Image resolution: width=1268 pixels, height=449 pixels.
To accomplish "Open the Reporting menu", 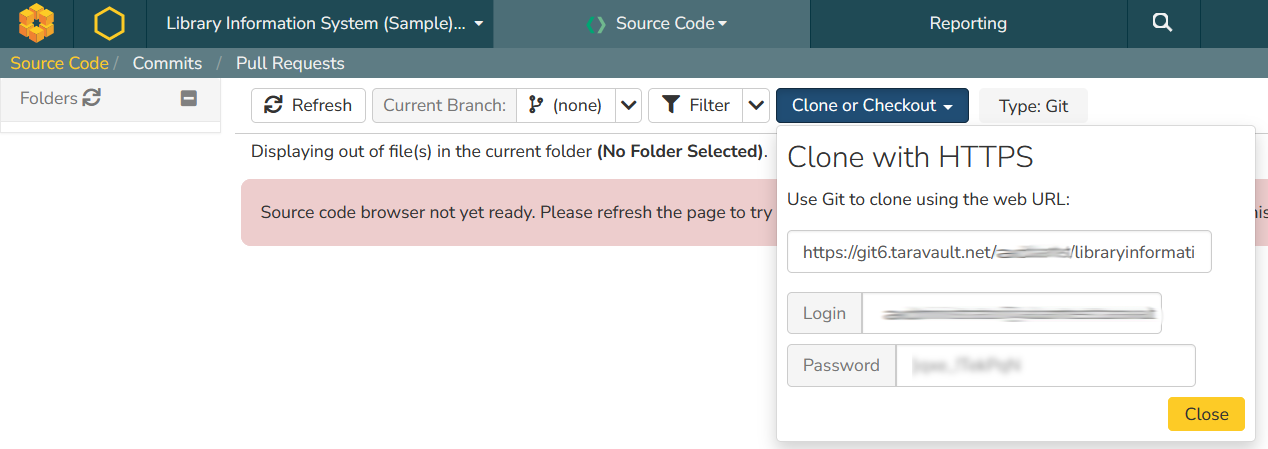I will coord(967,23).
